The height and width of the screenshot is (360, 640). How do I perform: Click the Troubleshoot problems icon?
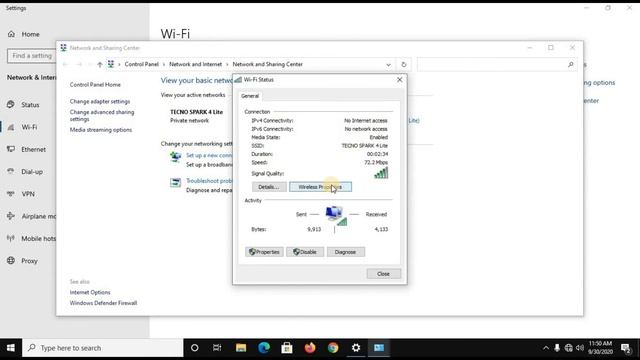click(x=176, y=182)
